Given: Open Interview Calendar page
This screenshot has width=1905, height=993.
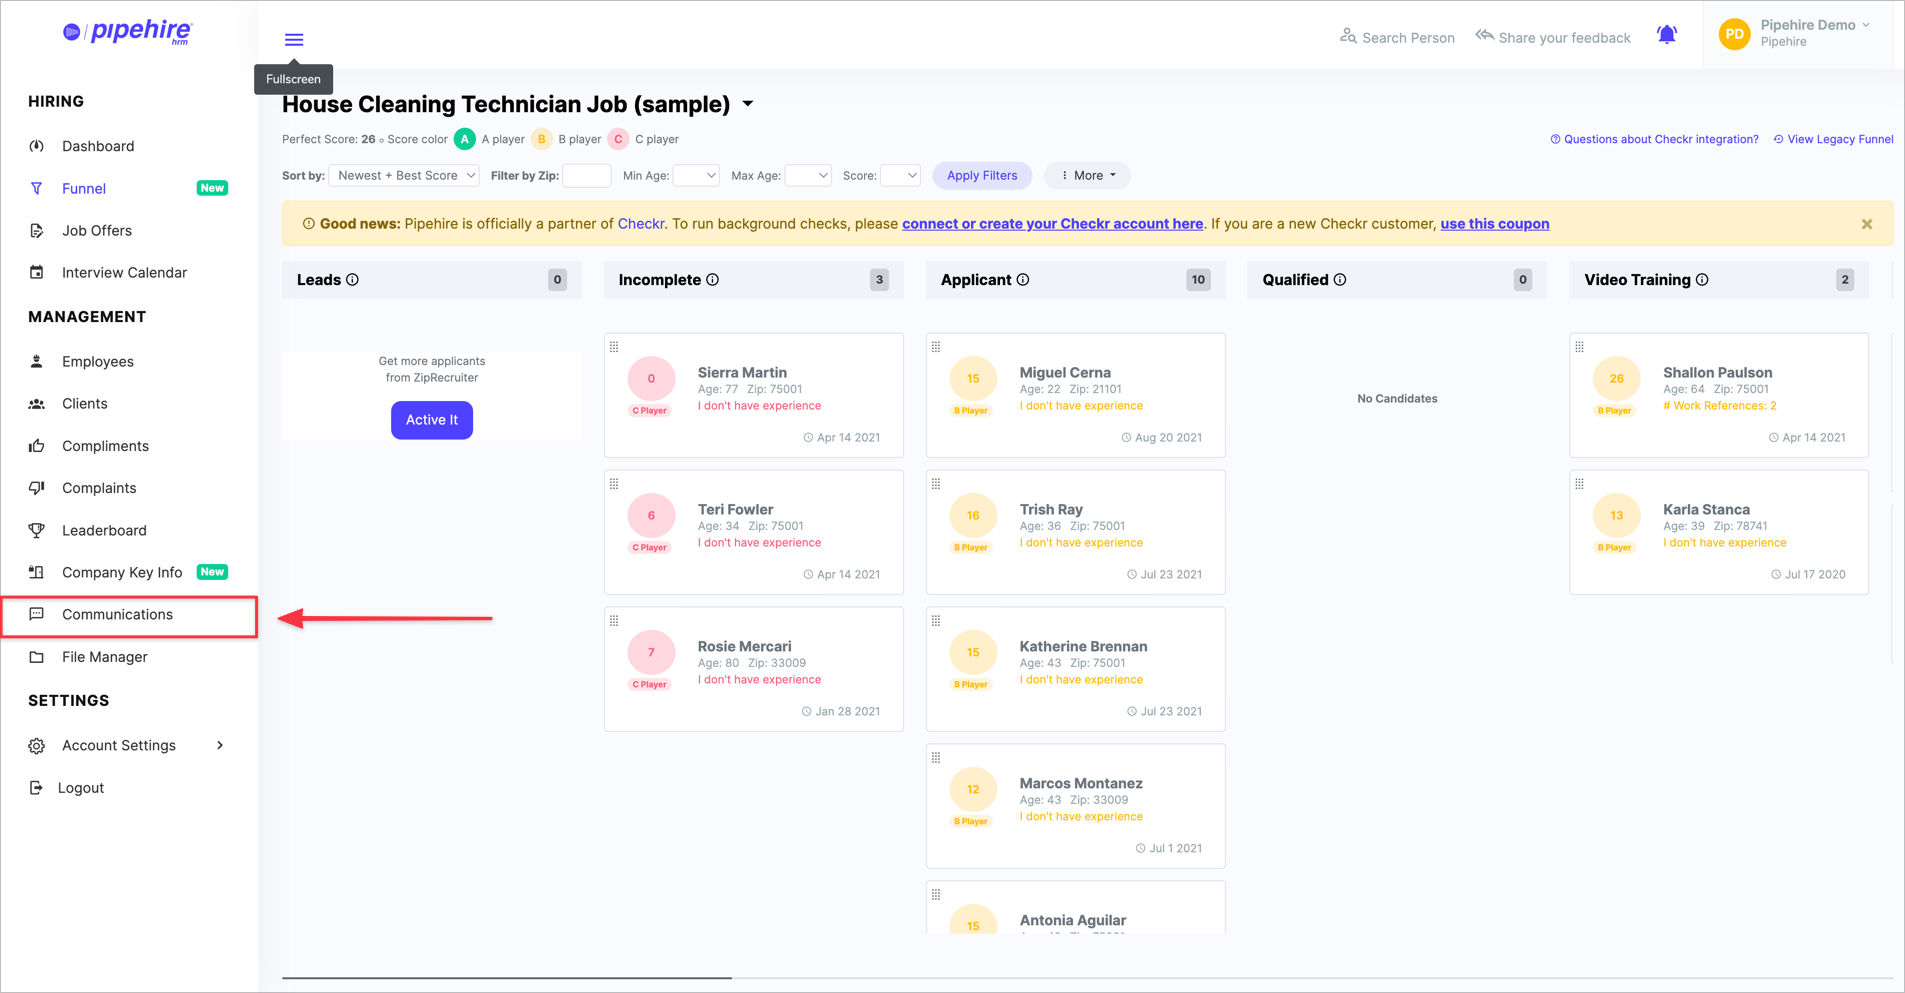Looking at the screenshot, I should tap(124, 272).
